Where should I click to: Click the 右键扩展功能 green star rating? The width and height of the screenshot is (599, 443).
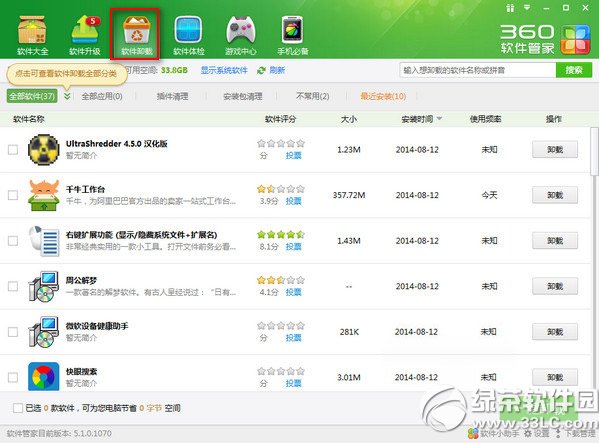point(281,234)
